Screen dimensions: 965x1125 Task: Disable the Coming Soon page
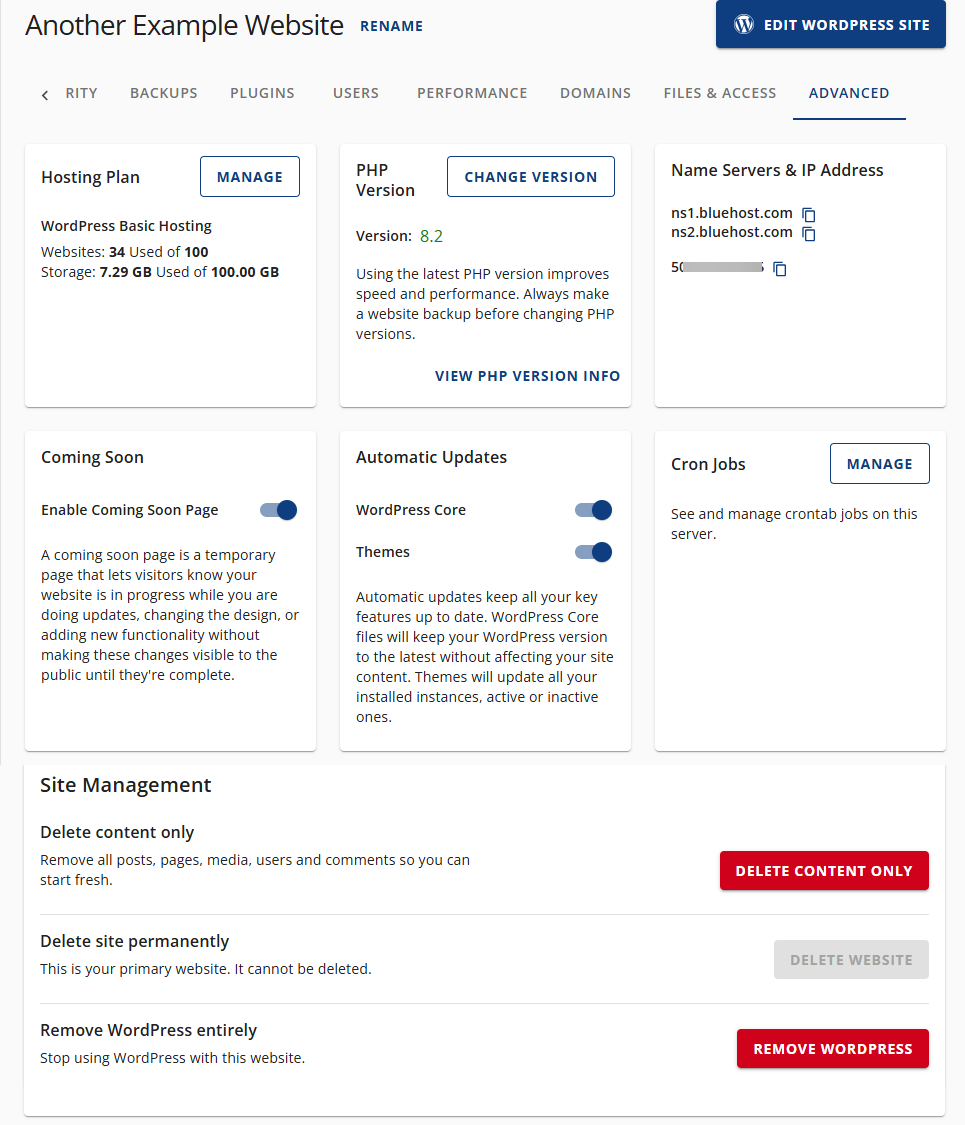[277, 510]
